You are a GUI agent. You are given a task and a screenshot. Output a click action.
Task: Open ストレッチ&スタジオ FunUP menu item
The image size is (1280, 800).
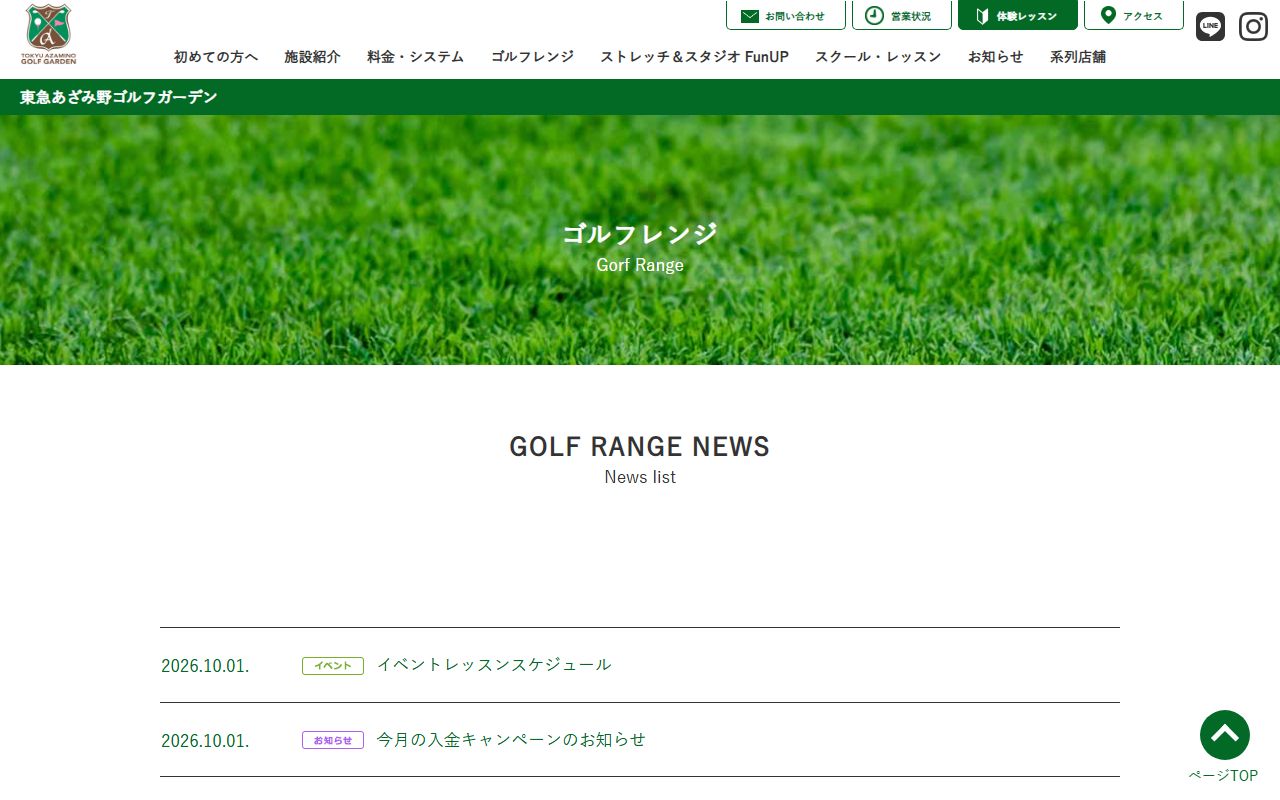[x=694, y=57]
